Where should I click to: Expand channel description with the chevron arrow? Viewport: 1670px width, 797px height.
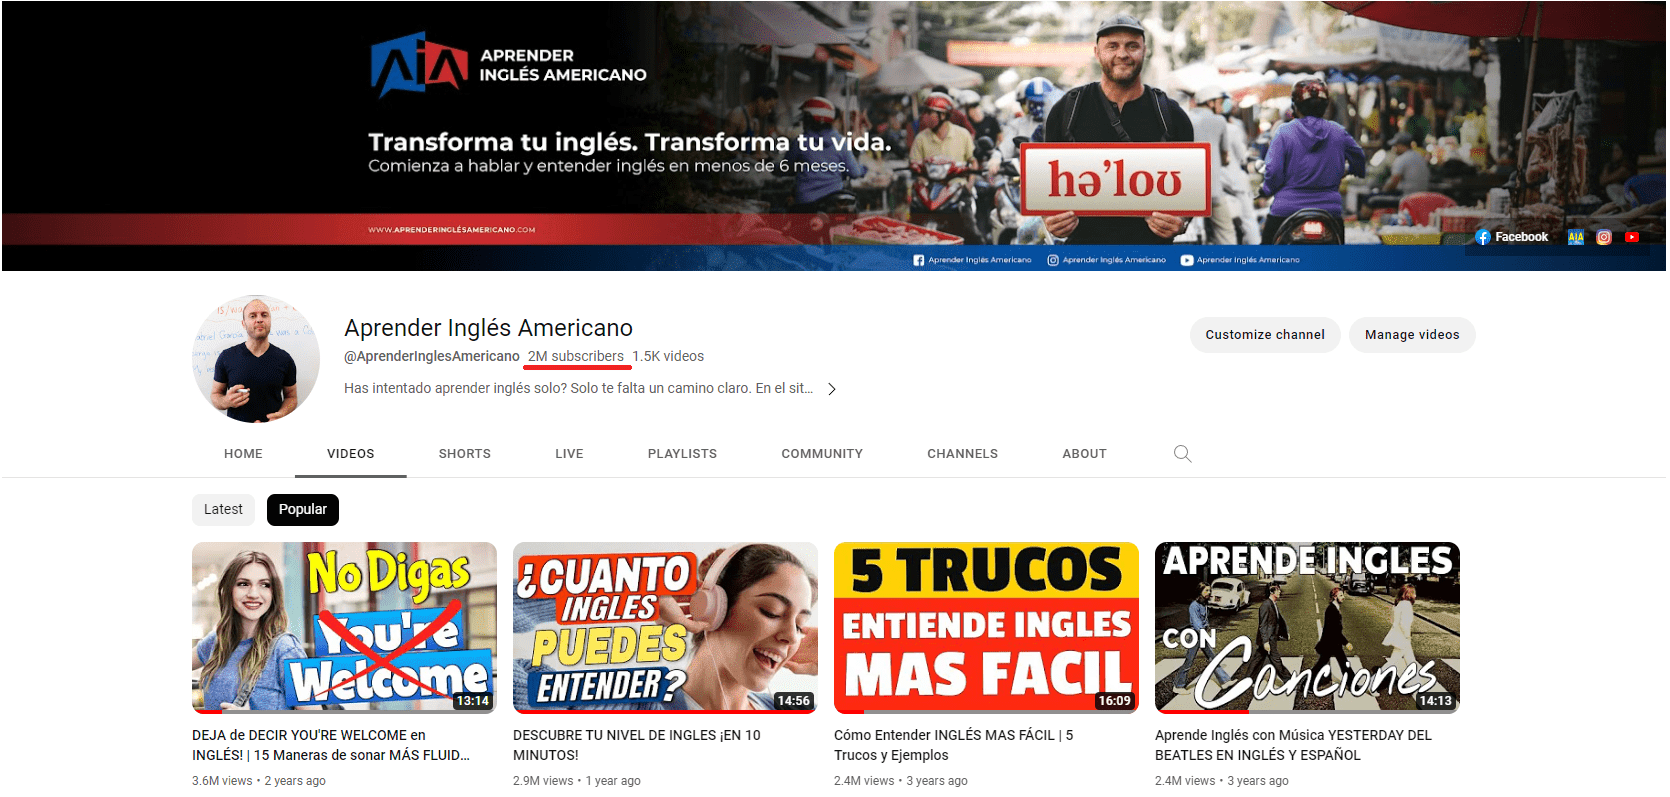tap(831, 389)
